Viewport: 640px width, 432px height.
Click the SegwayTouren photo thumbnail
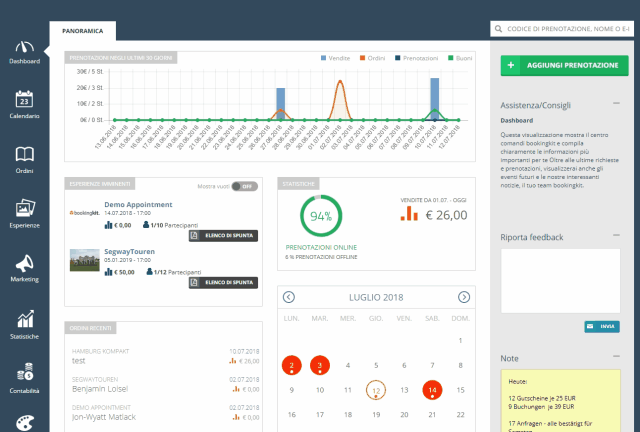pos(84,260)
